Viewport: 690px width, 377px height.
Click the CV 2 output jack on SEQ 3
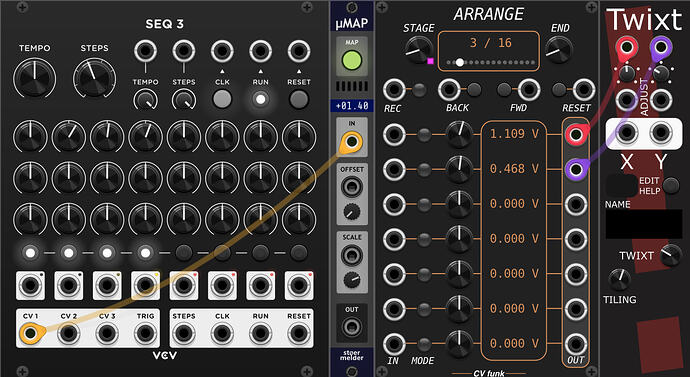[x=69, y=333]
